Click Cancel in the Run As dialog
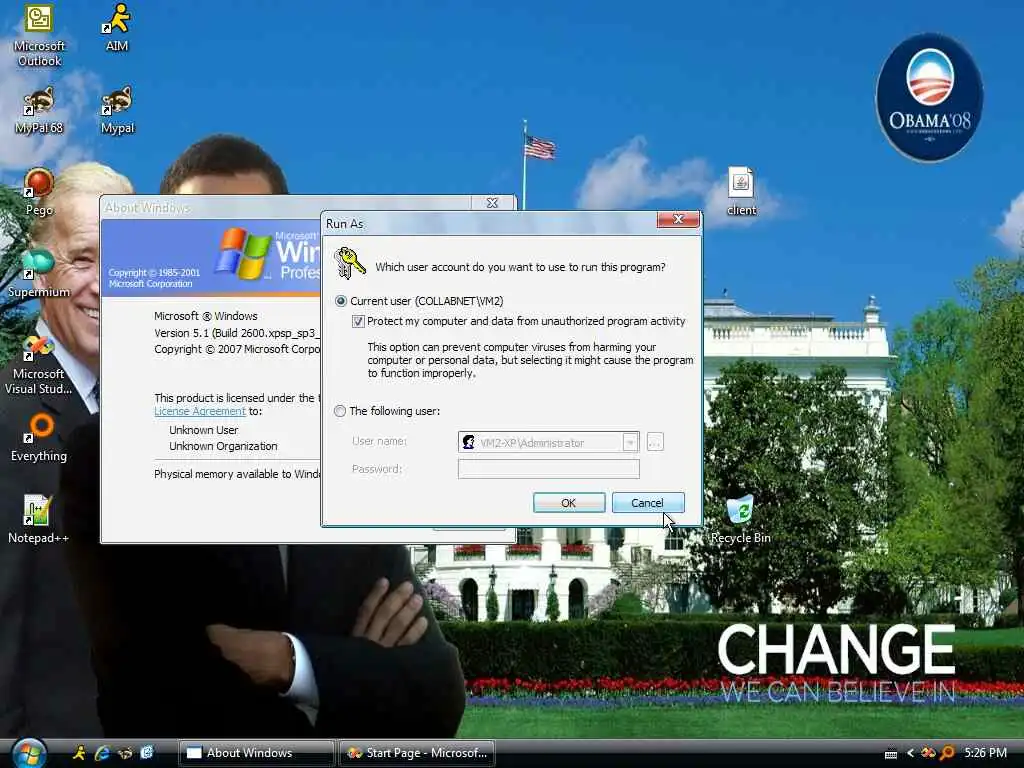The height and width of the screenshot is (768, 1024). pos(648,503)
